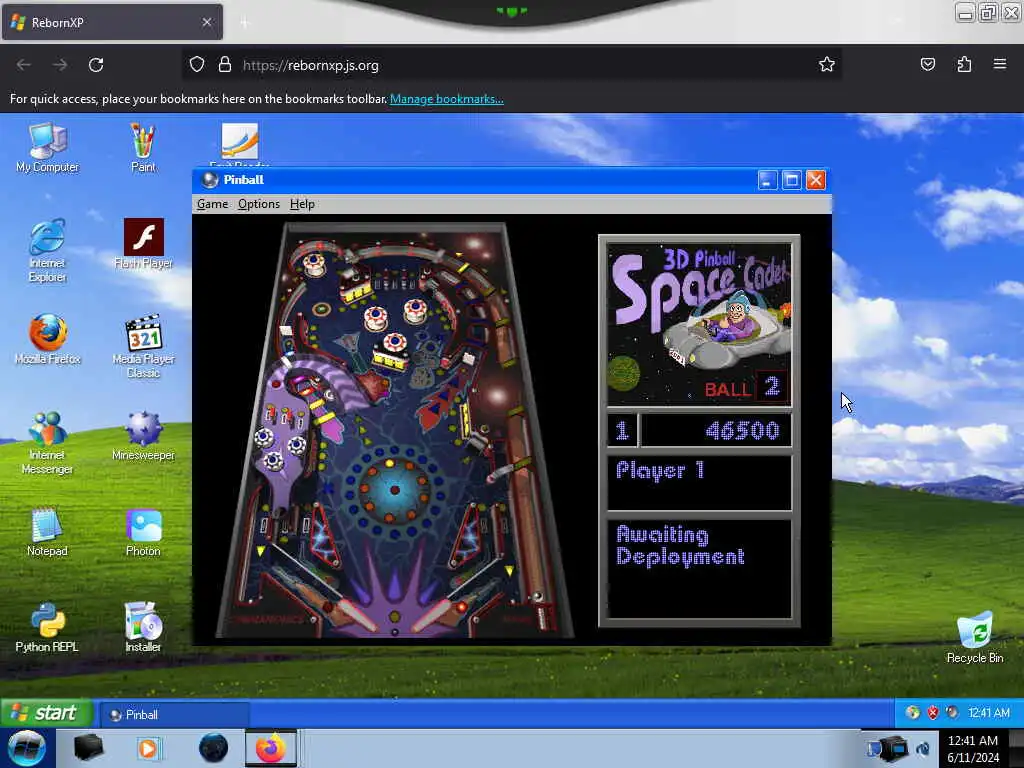Launch Paint from the desktop
This screenshot has height=768, width=1024.
[143, 148]
